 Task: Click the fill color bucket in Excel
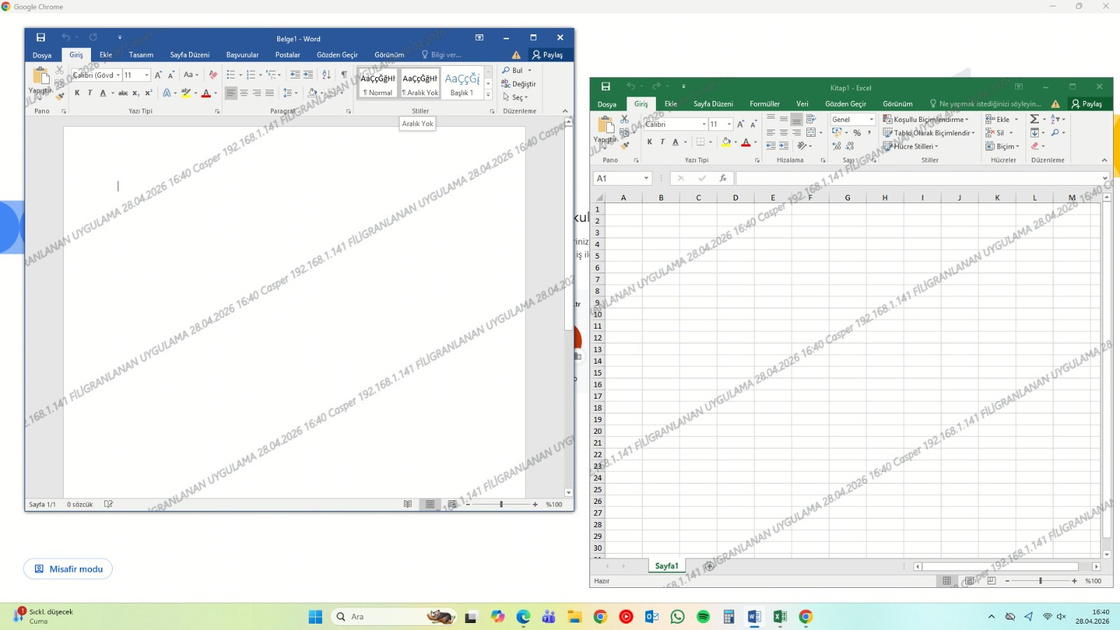pyautogui.click(x=726, y=142)
